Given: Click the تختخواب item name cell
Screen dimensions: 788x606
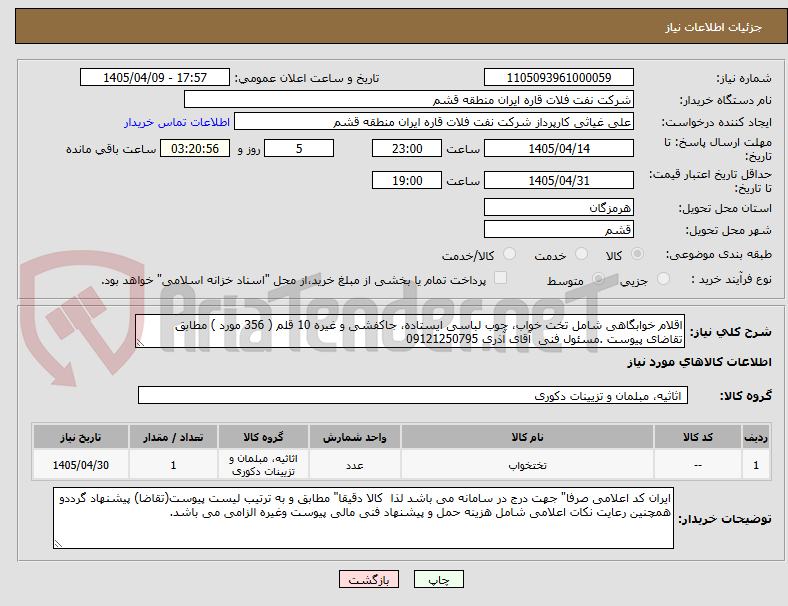Looking at the screenshot, I should coord(527,465).
